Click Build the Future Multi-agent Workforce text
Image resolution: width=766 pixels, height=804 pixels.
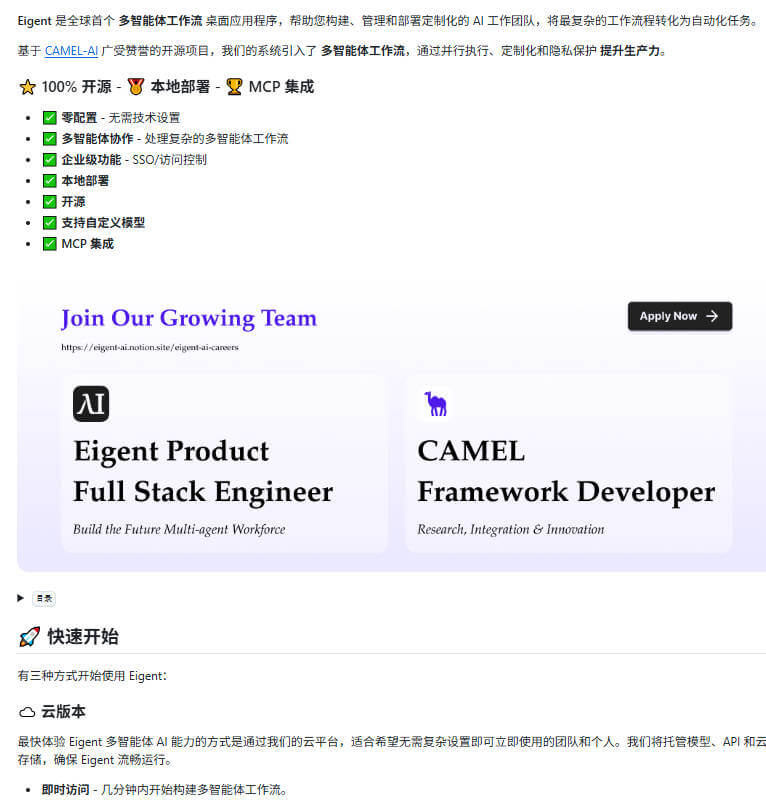click(x=179, y=529)
